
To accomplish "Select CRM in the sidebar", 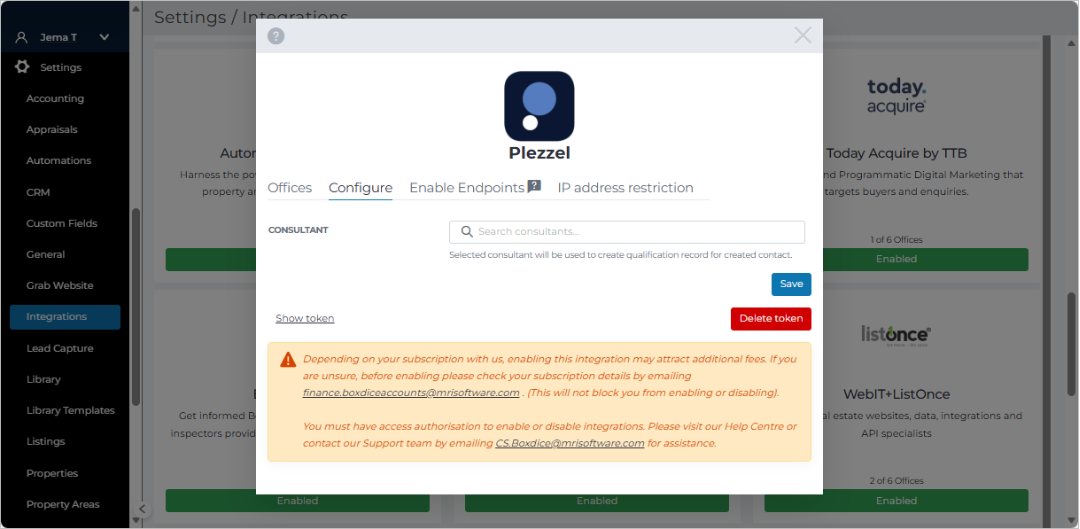I will click(38, 192).
